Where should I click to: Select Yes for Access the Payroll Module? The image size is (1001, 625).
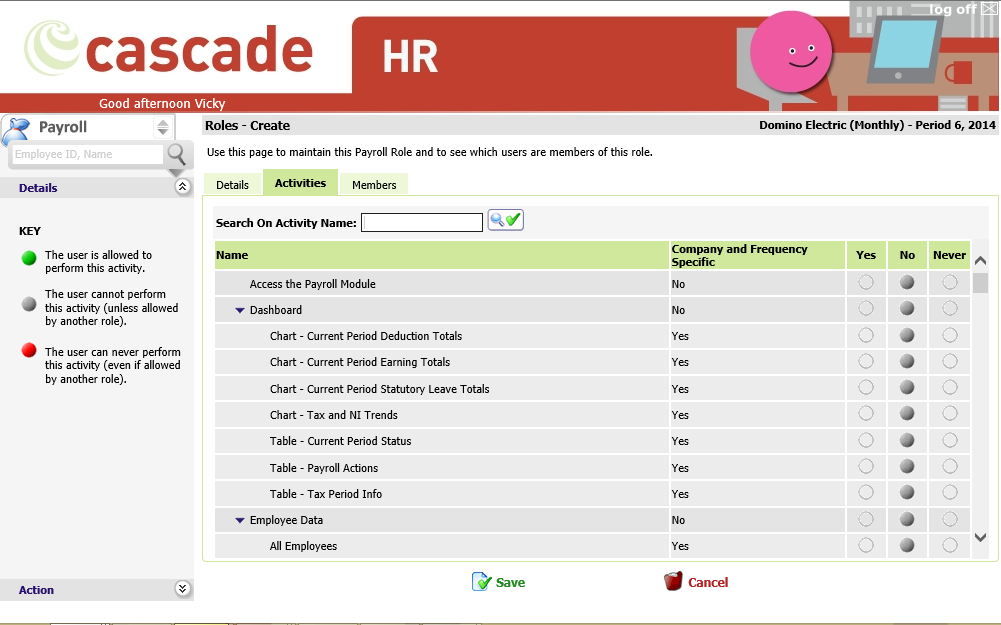pyautogui.click(x=866, y=282)
